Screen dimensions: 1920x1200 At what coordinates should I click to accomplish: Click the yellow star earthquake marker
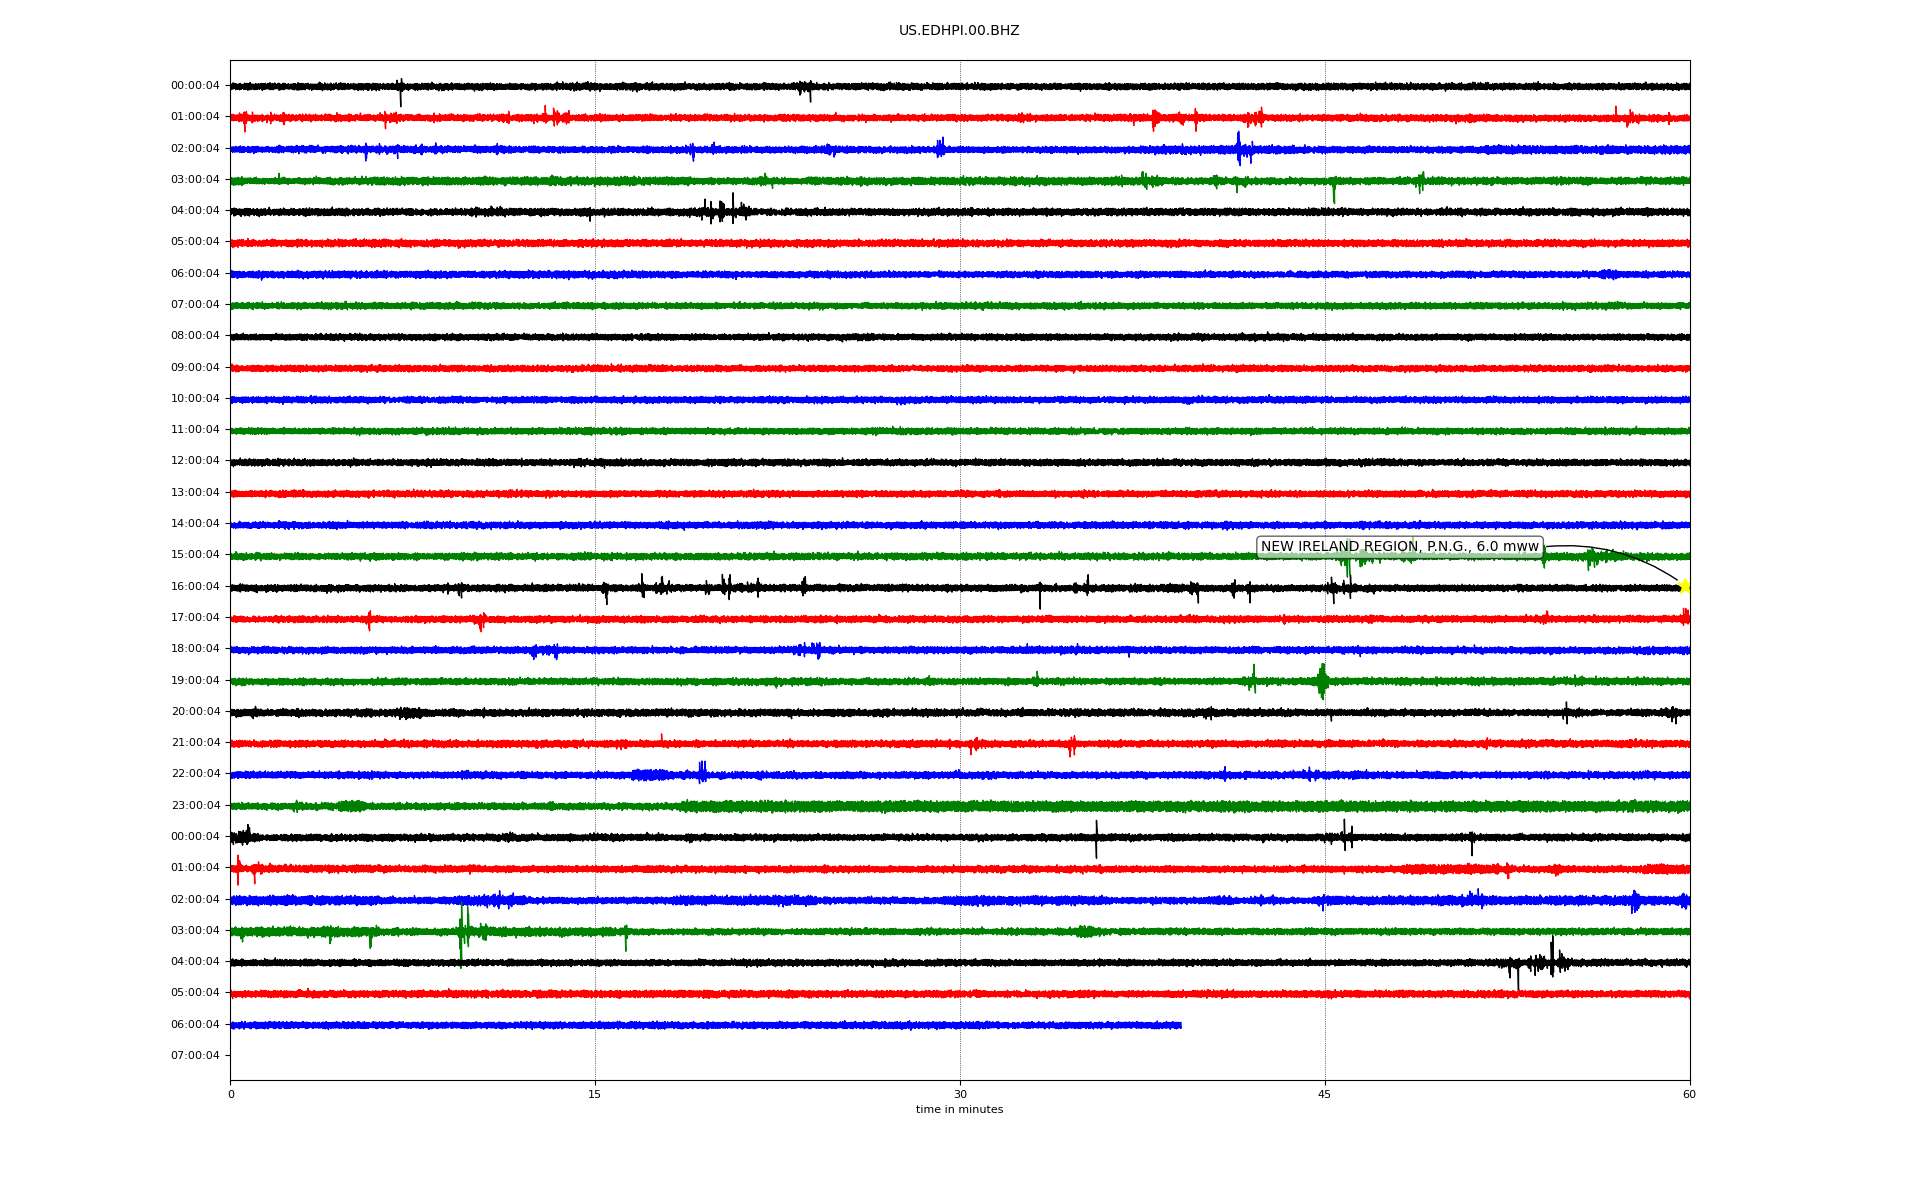click(x=1684, y=586)
